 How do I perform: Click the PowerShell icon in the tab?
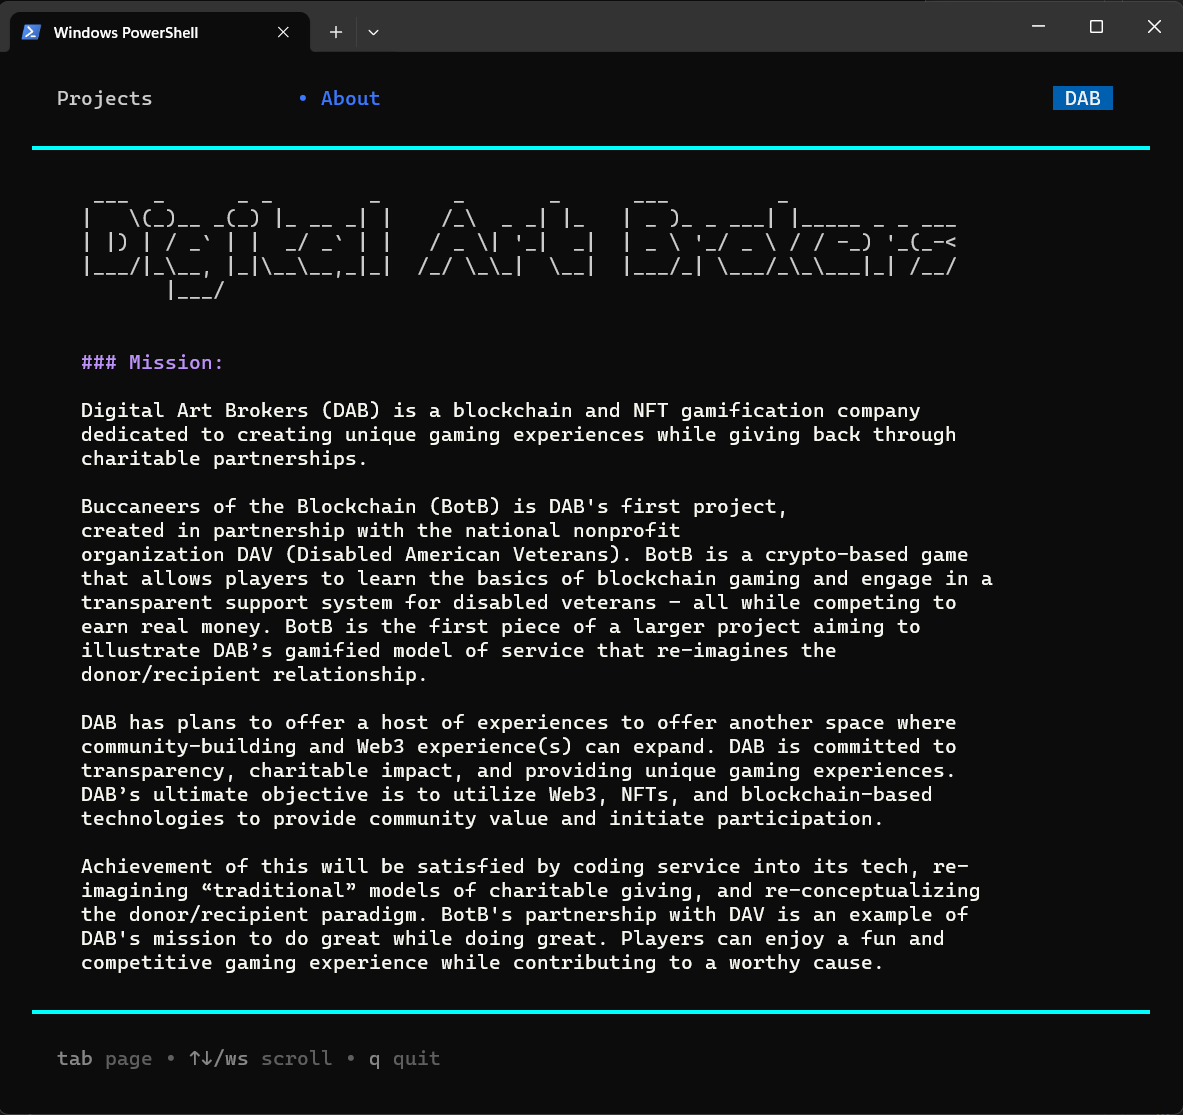click(31, 32)
